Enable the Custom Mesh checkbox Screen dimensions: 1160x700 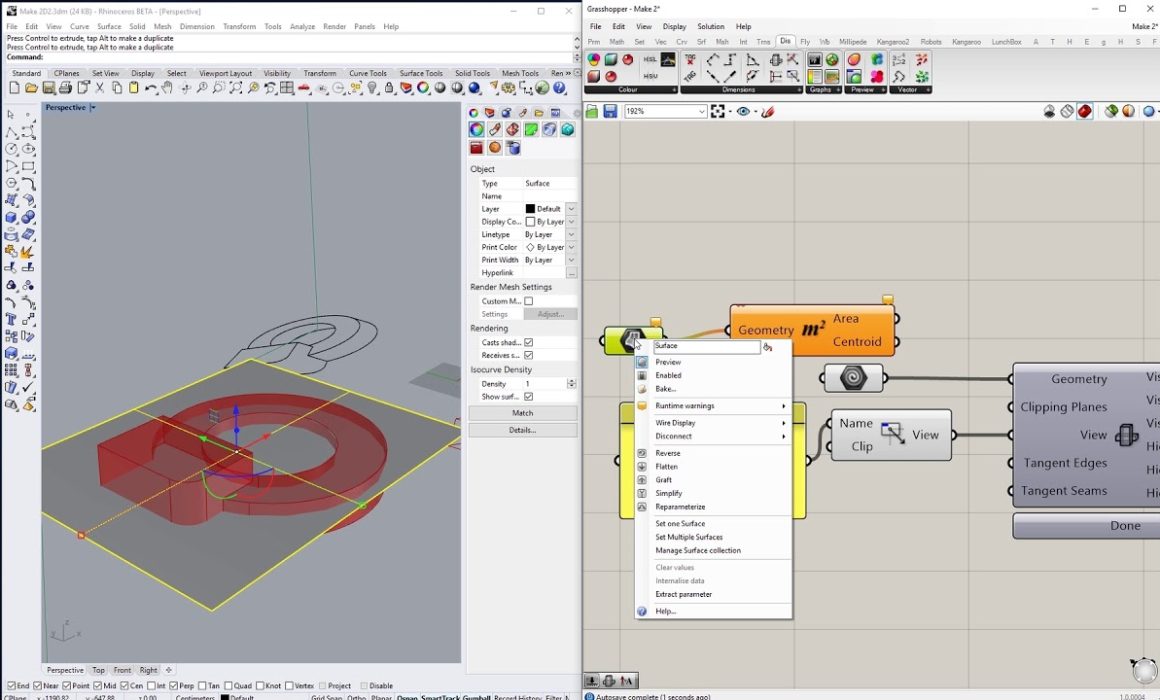[x=529, y=301]
